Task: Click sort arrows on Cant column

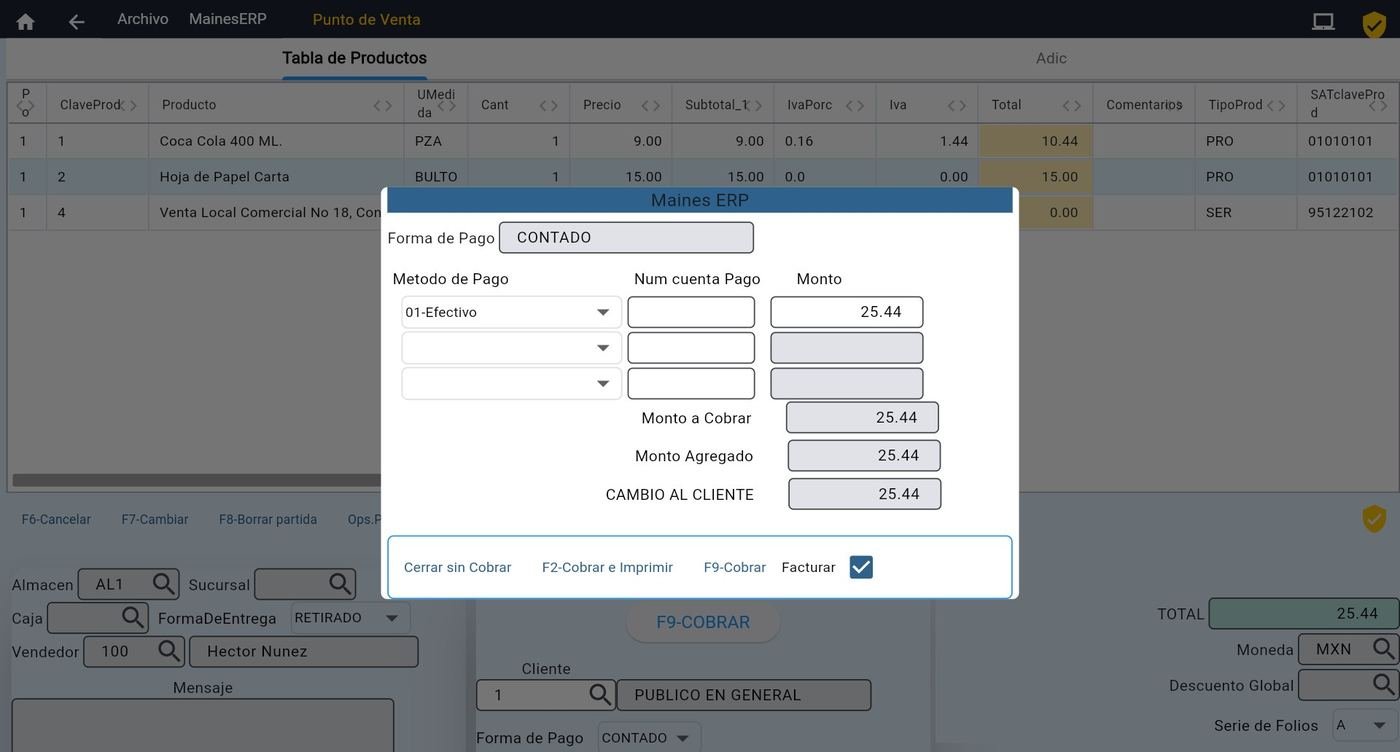Action: point(548,105)
